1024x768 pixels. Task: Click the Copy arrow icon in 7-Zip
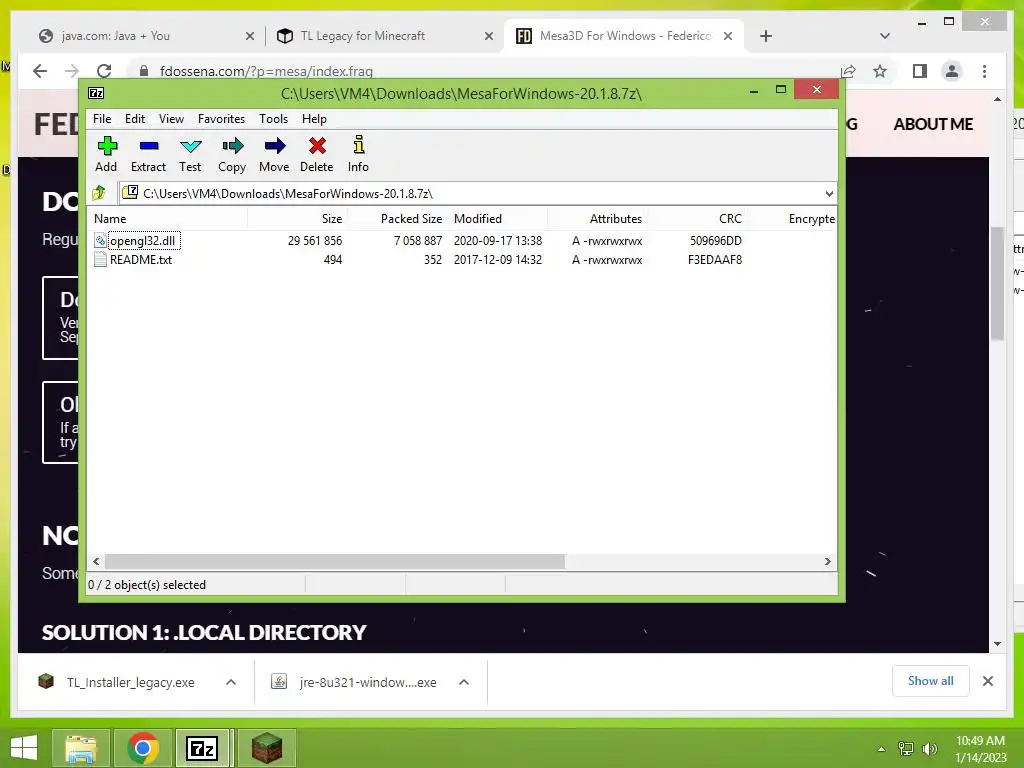pos(232,146)
